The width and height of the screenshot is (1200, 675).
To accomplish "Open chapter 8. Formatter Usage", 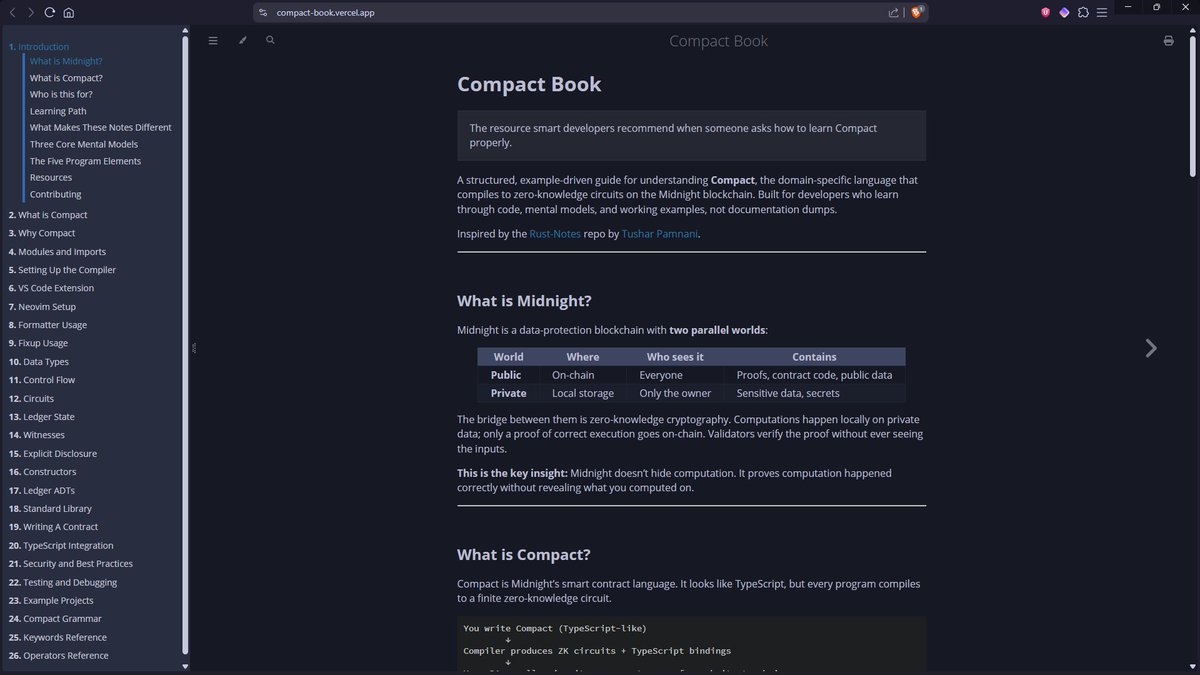I will [48, 325].
